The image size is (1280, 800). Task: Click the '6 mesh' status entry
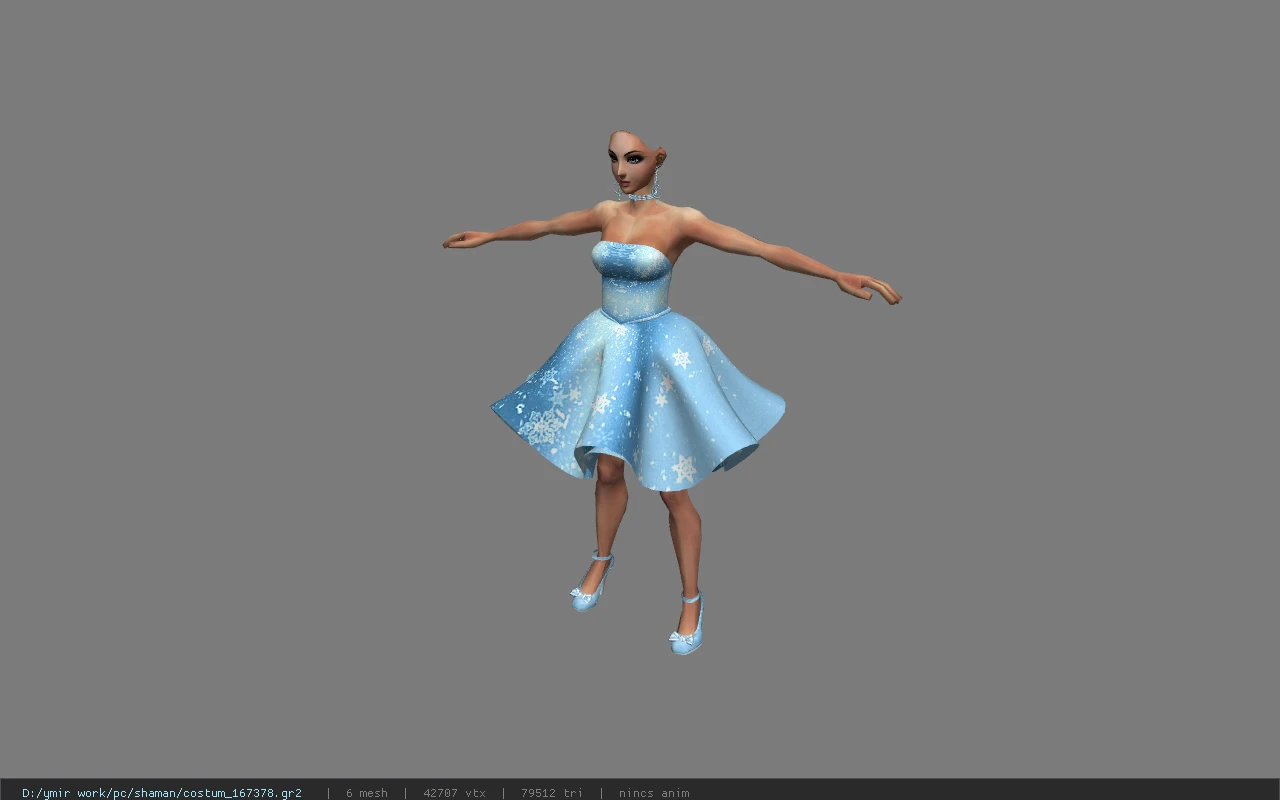(x=367, y=793)
